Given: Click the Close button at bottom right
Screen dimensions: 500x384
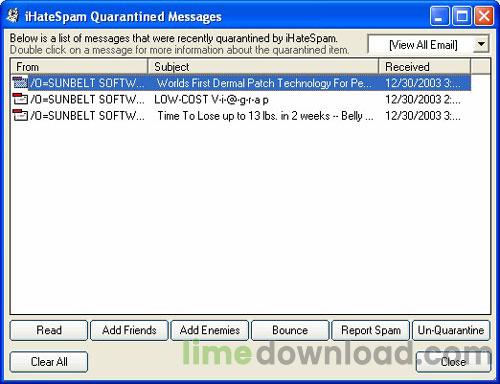Looking at the screenshot, I should coord(453,362).
